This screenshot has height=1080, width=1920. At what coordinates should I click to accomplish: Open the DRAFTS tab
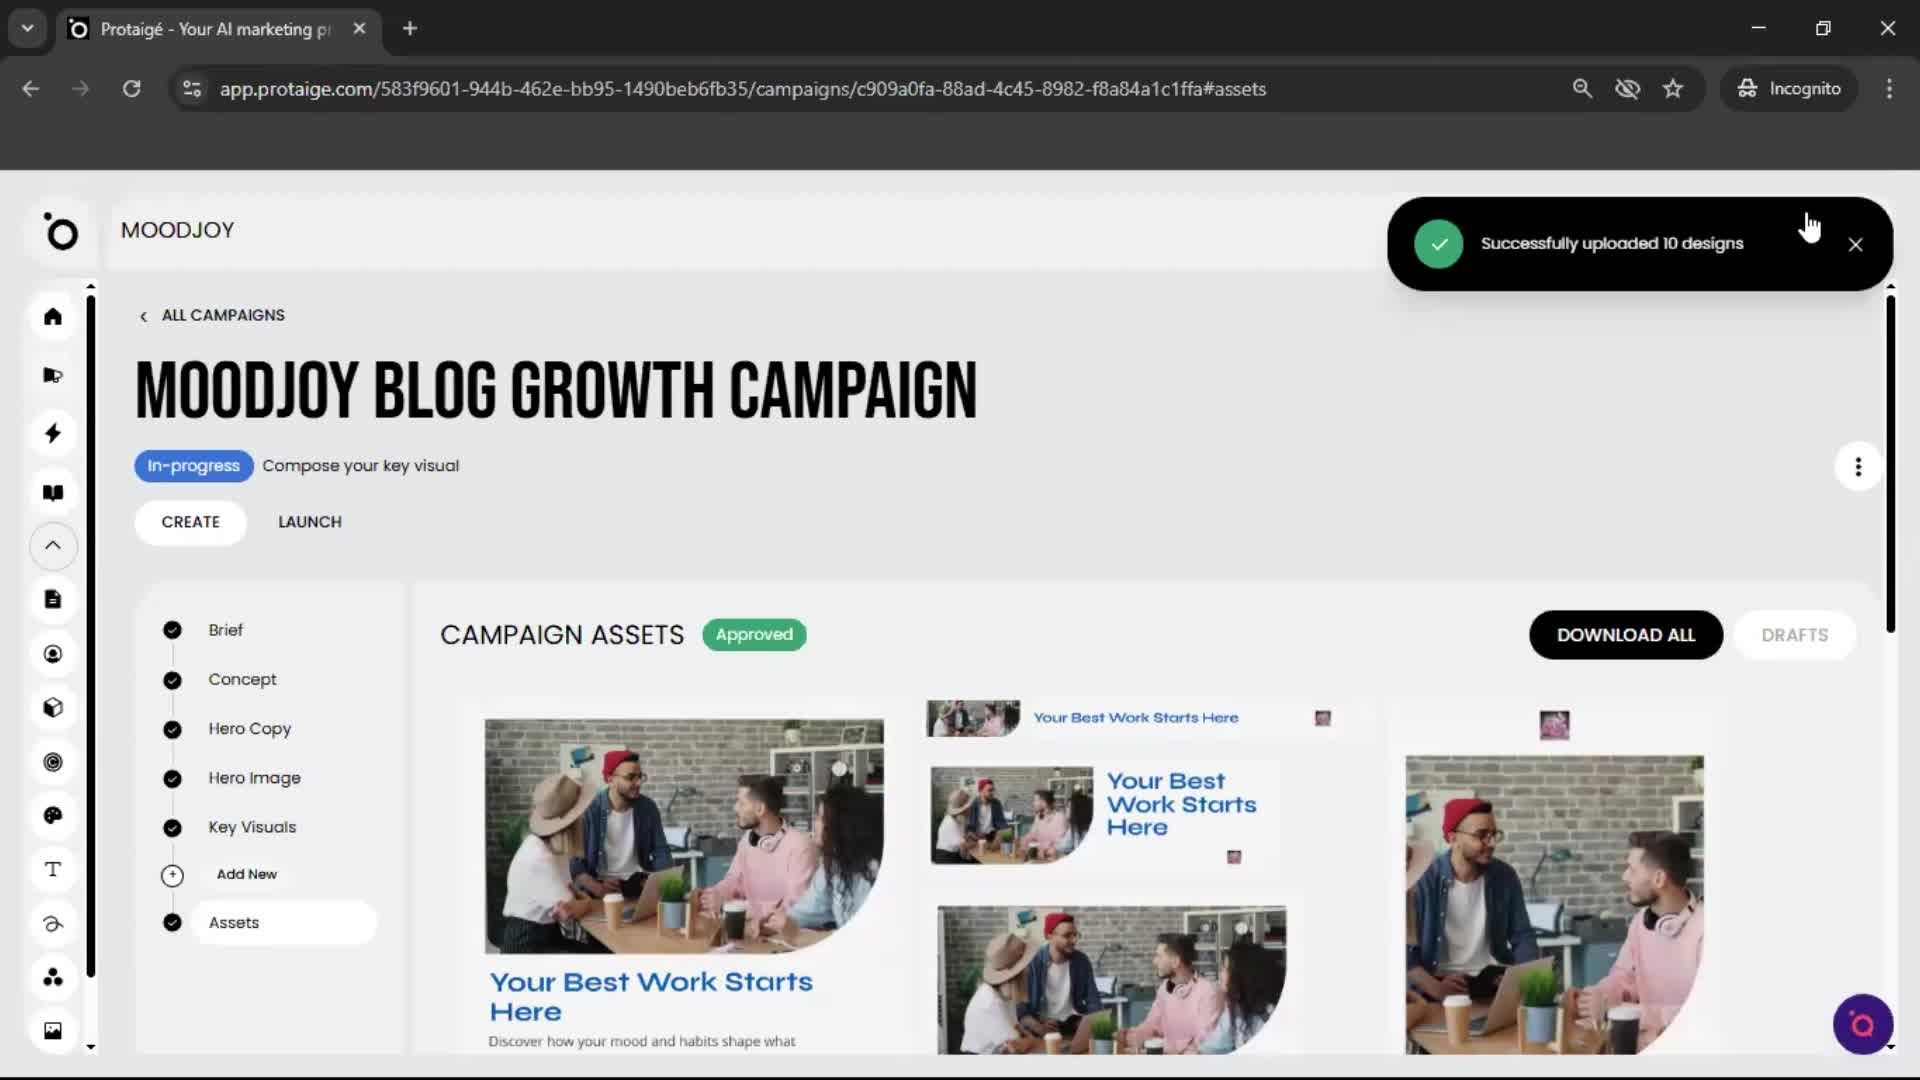click(x=1795, y=634)
